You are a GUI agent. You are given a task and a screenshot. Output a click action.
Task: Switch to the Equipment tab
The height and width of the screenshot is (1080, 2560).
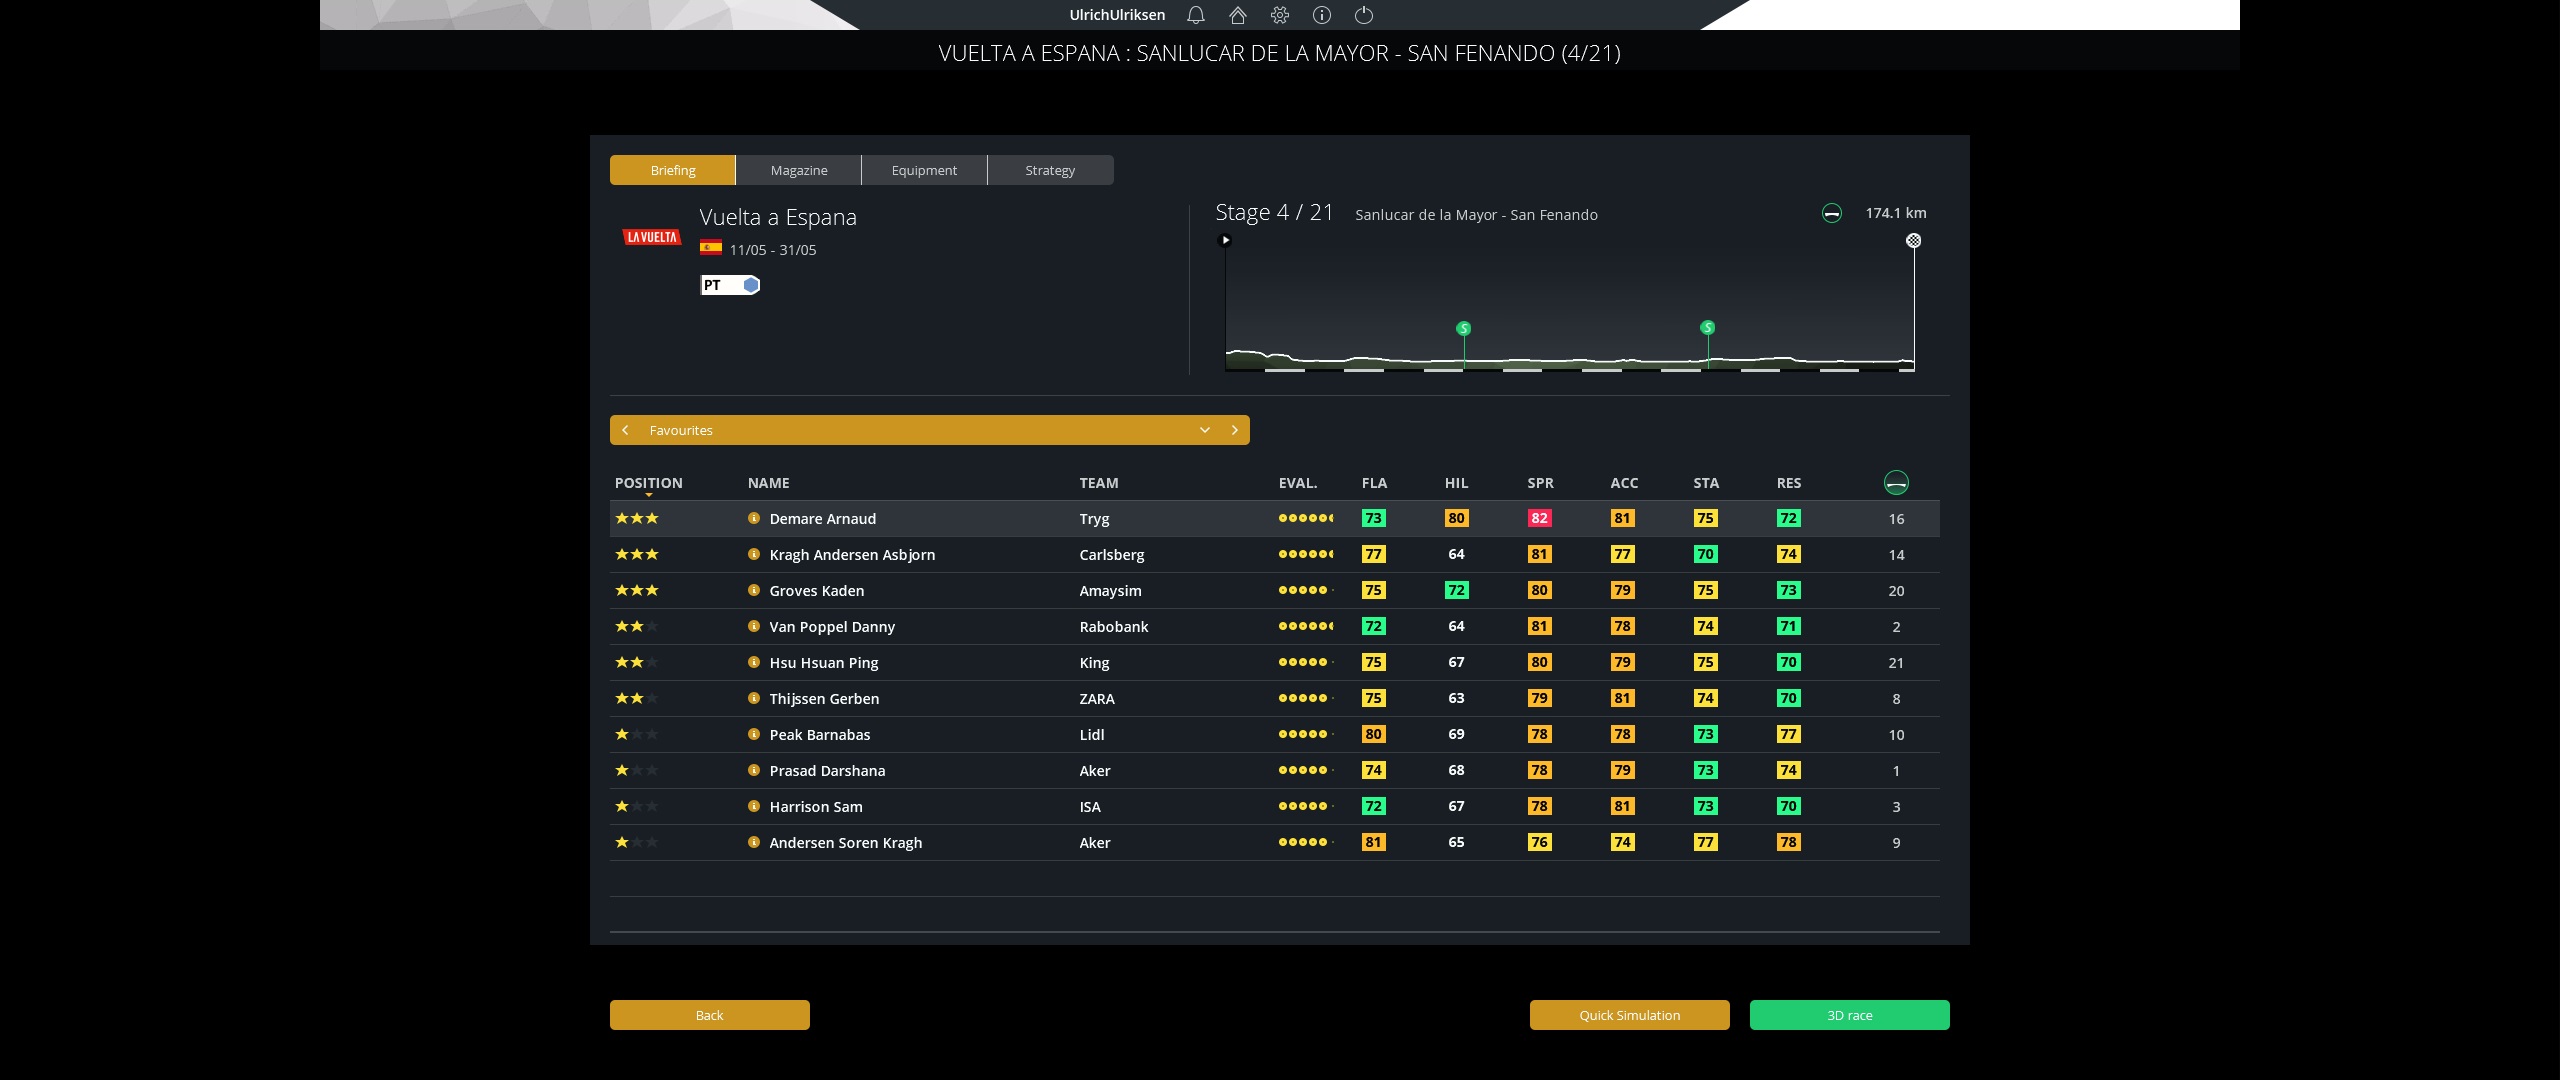click(924, 170)
